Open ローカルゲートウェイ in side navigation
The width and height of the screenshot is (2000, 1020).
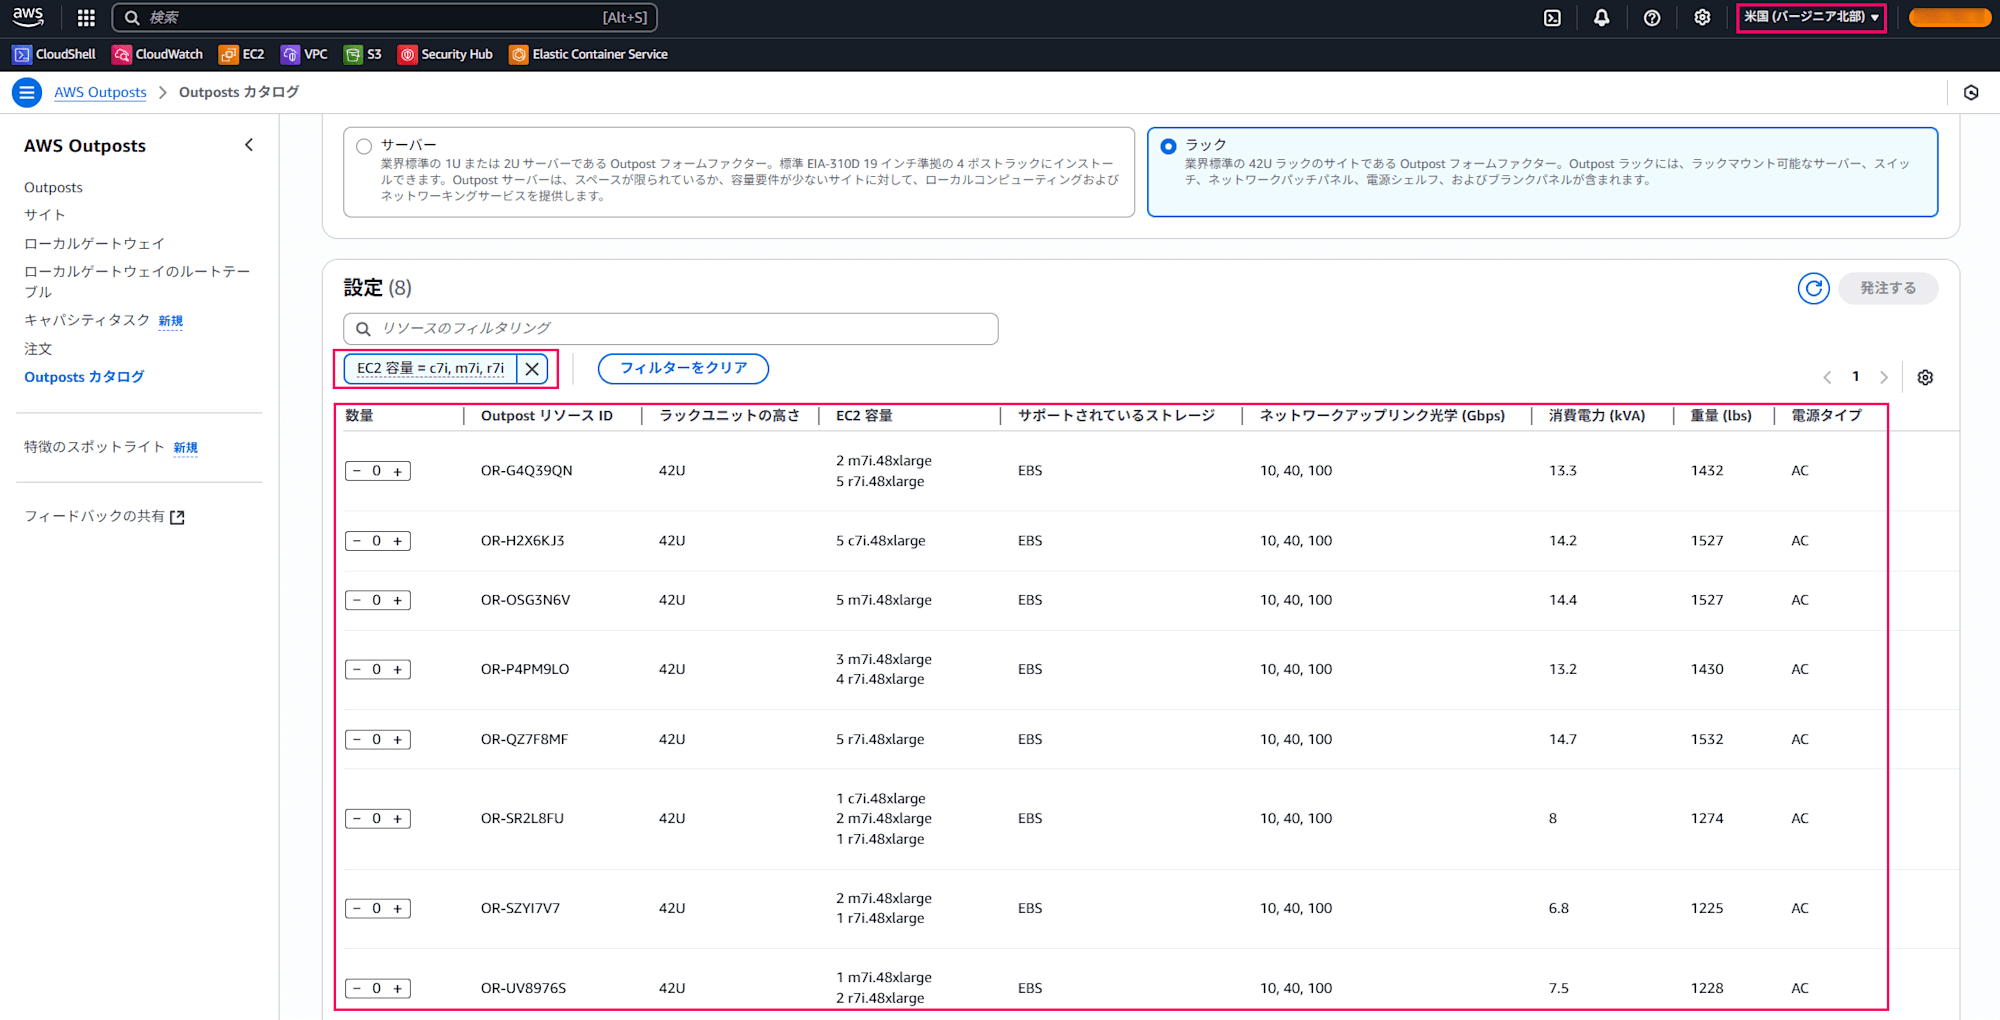[x=94, y=243]
